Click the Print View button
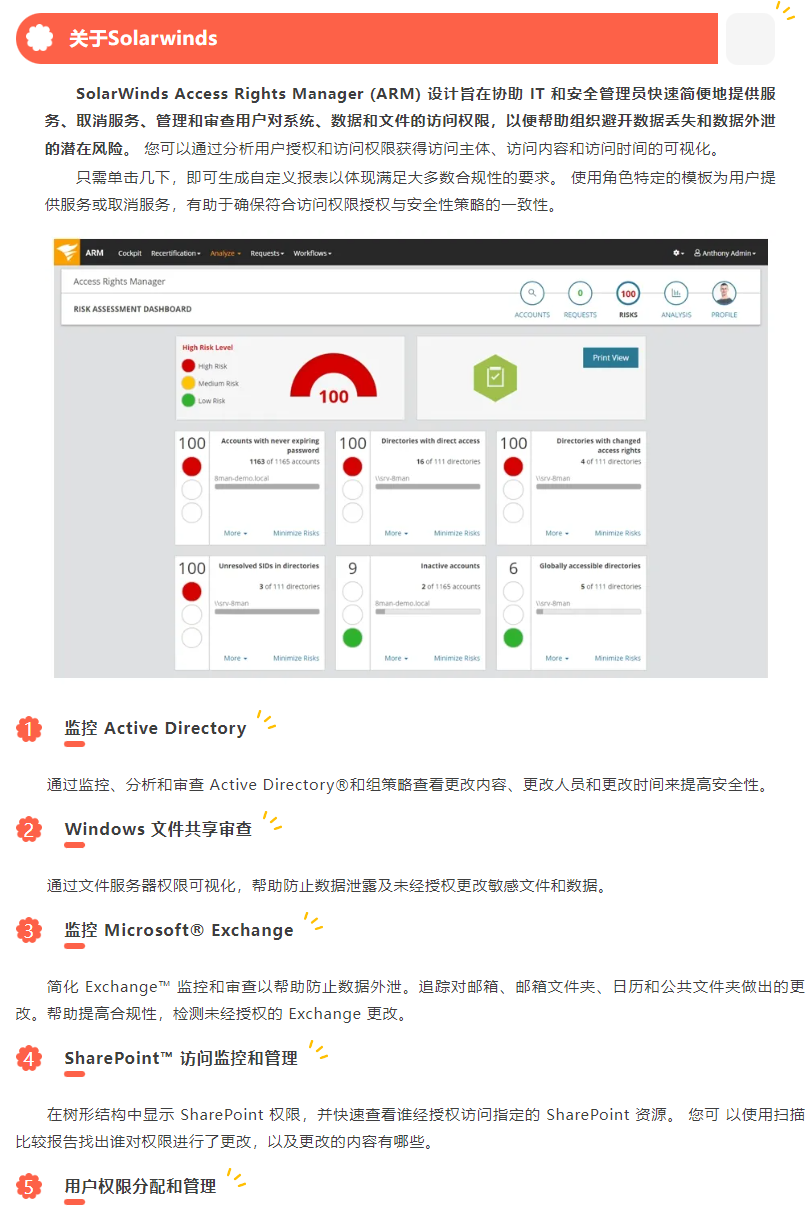Image resolution: width=812 pixels, height=1209 pixels. click(x=610, y=357)
